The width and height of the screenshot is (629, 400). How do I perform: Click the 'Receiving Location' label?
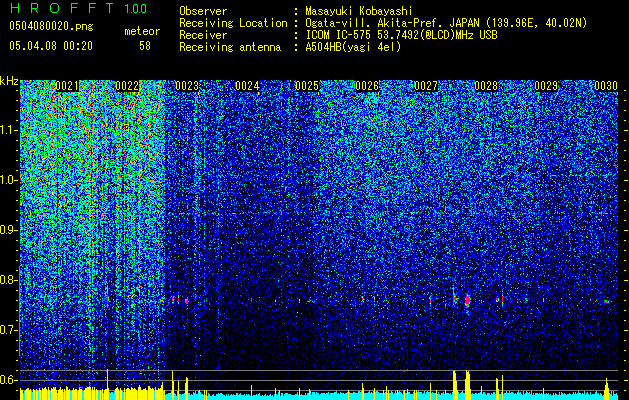coord(233,23)
